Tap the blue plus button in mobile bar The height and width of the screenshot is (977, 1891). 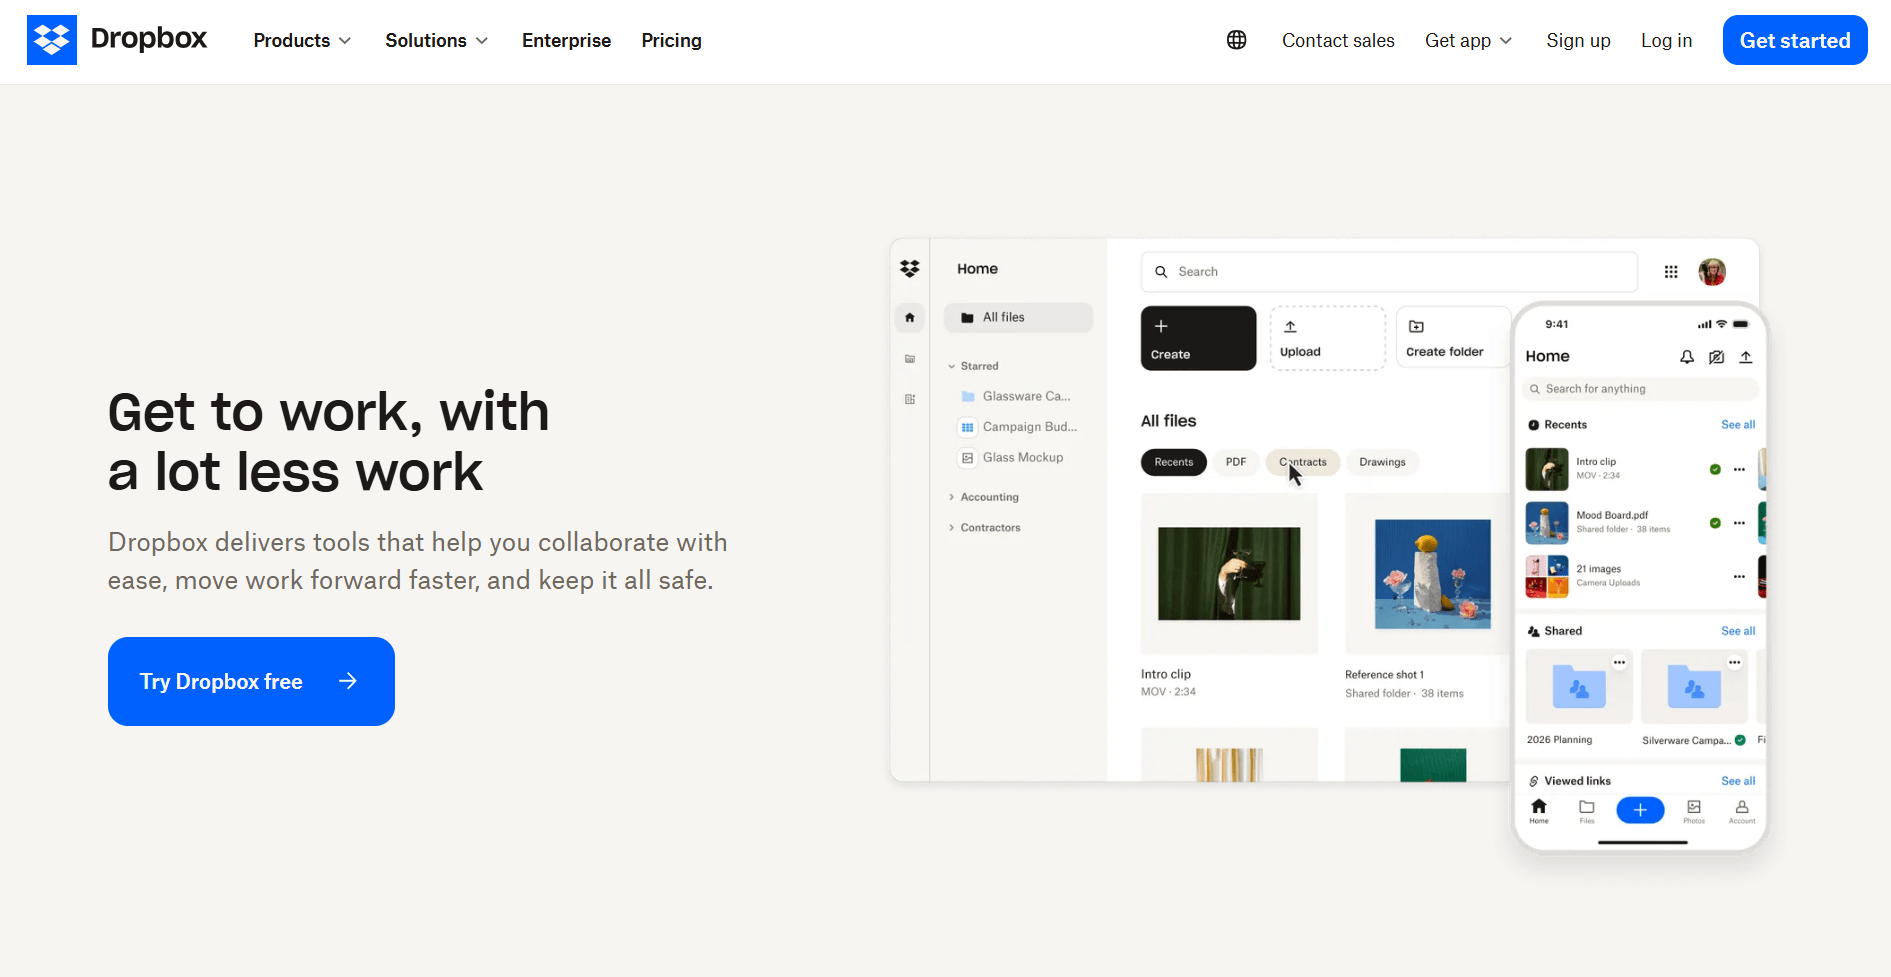click(x=1639, y=810)
